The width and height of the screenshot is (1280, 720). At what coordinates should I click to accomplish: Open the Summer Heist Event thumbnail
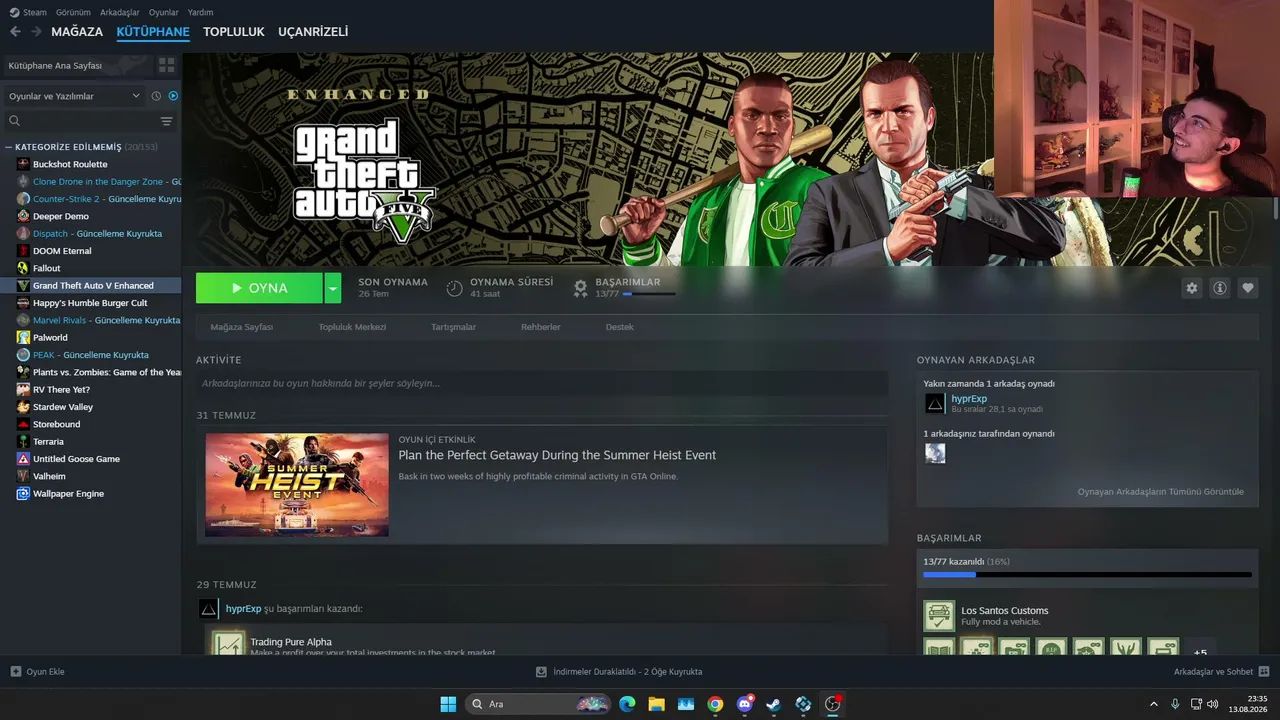[x=297, y=485]
